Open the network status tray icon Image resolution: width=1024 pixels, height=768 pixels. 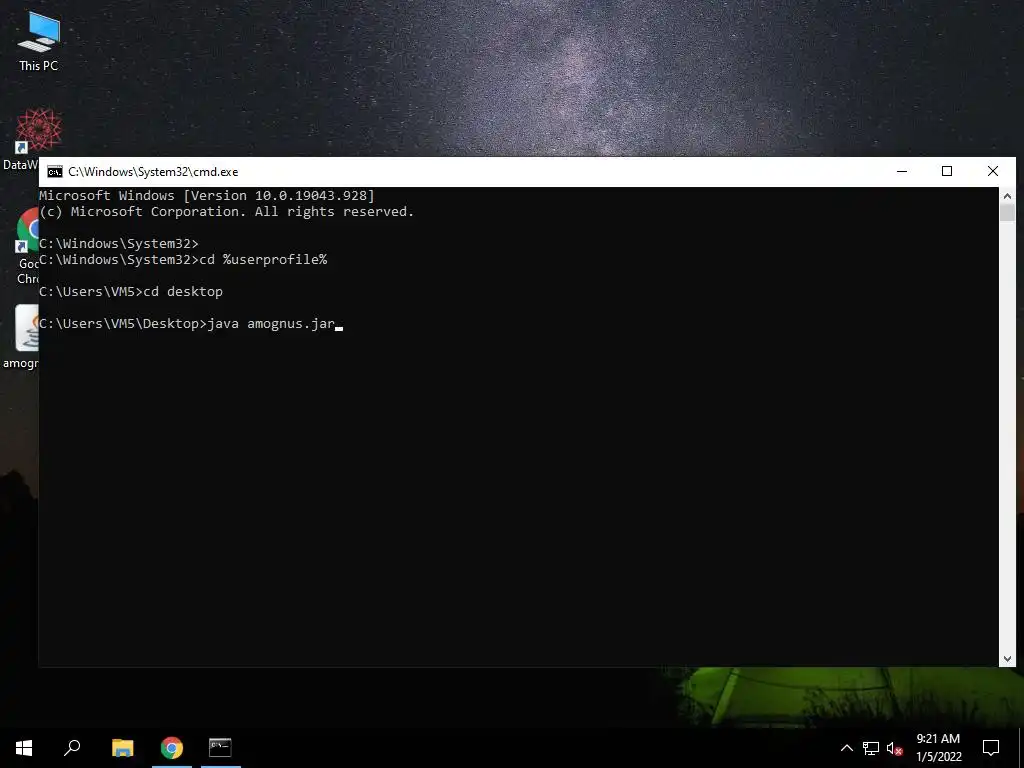click(871, 748)
